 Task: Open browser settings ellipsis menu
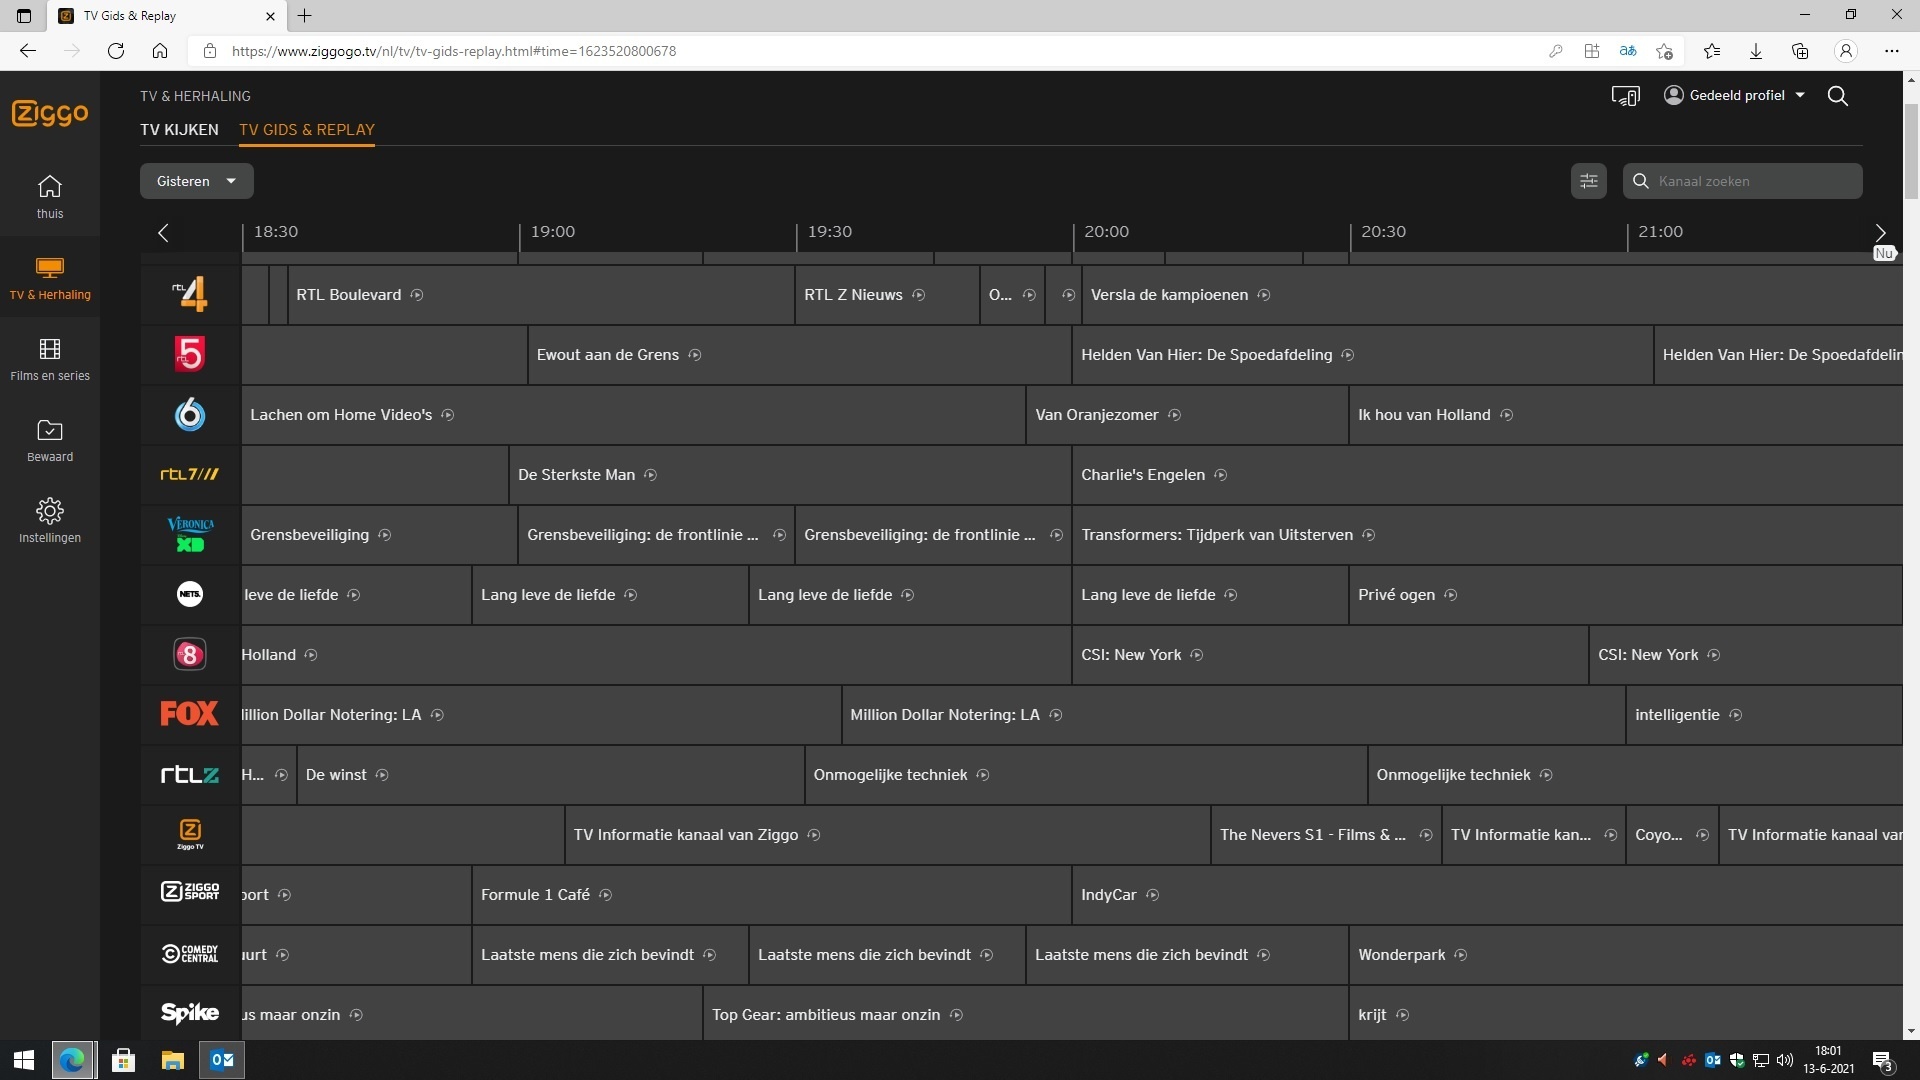1891,51
